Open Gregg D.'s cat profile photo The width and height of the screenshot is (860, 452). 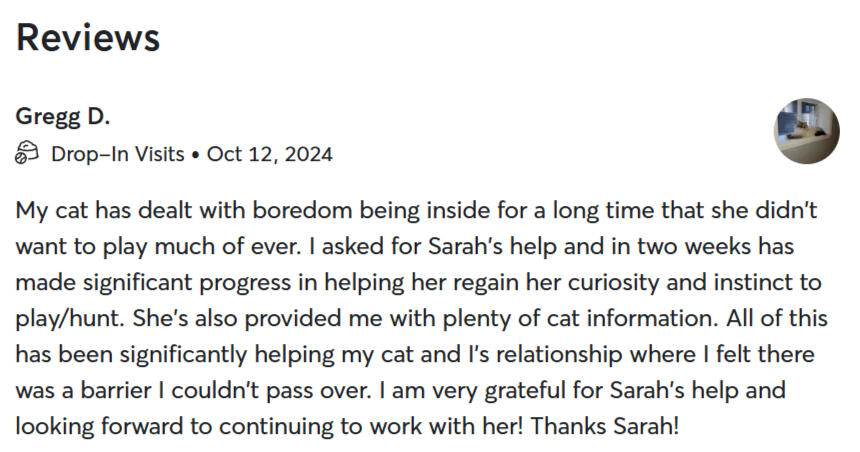tap(806, 131)
